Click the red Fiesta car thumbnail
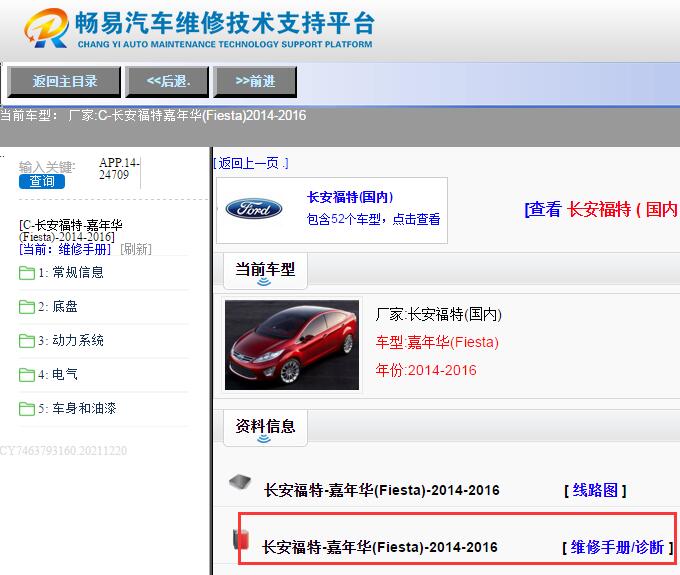The width and height of the screenshot is (680, 575). [x=292, y=345]
